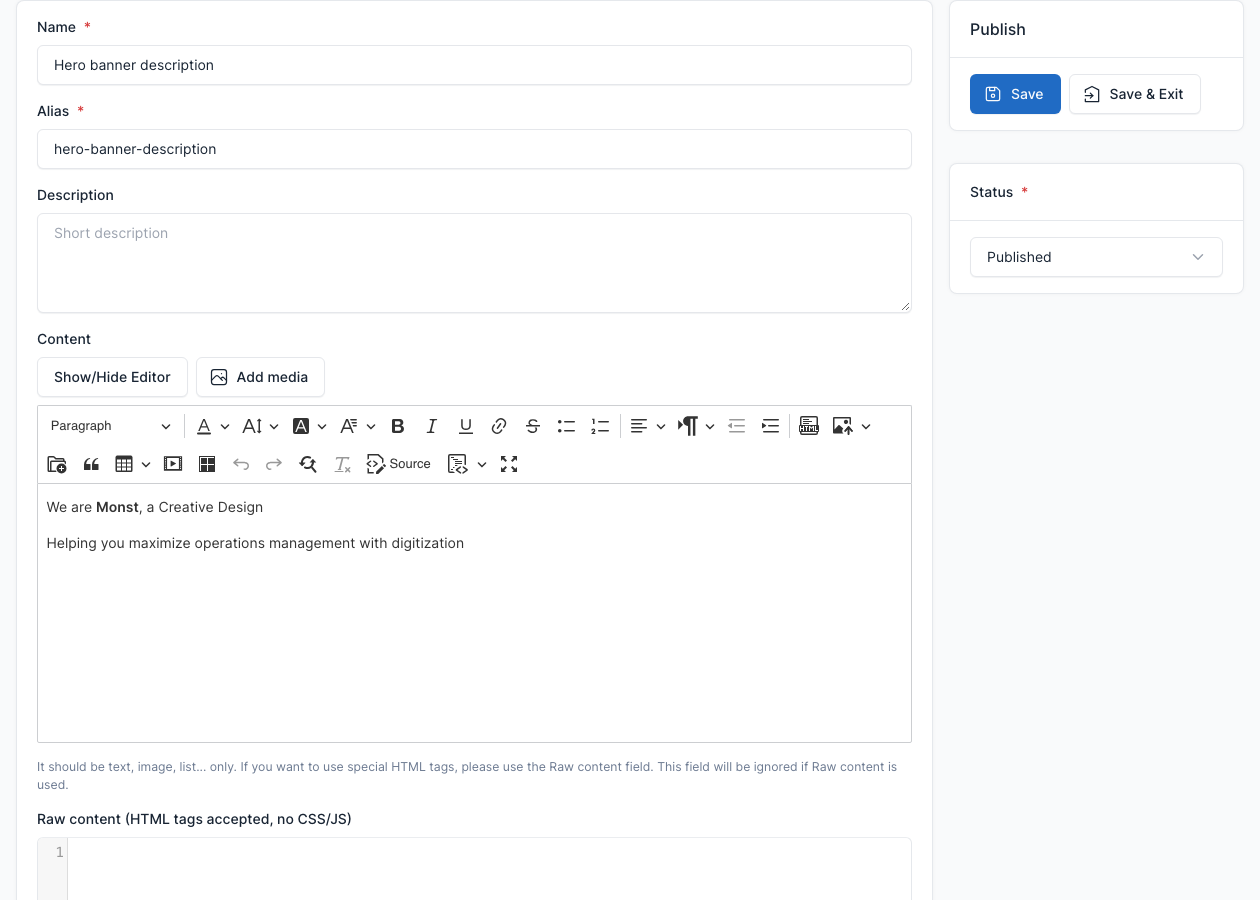Image resolution: width=1260 pixels, height=900 pixels.
Task: Expand the font size dropdown
Action: [x=261, y=426]
